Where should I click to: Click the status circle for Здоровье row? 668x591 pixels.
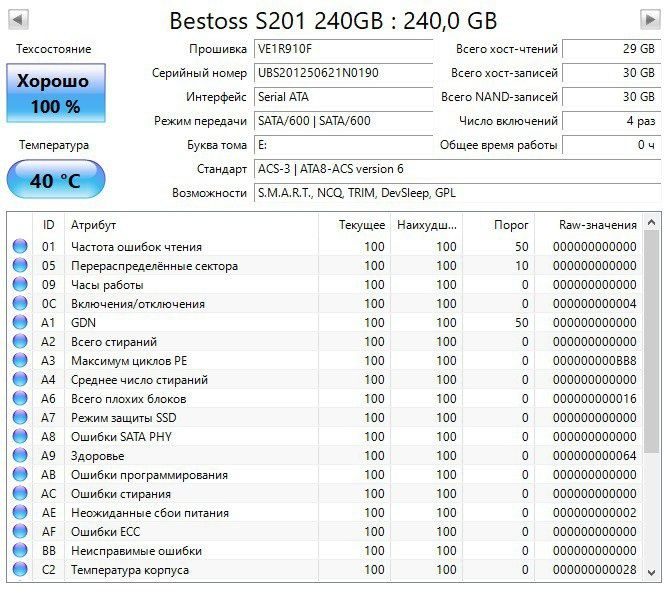20,455
